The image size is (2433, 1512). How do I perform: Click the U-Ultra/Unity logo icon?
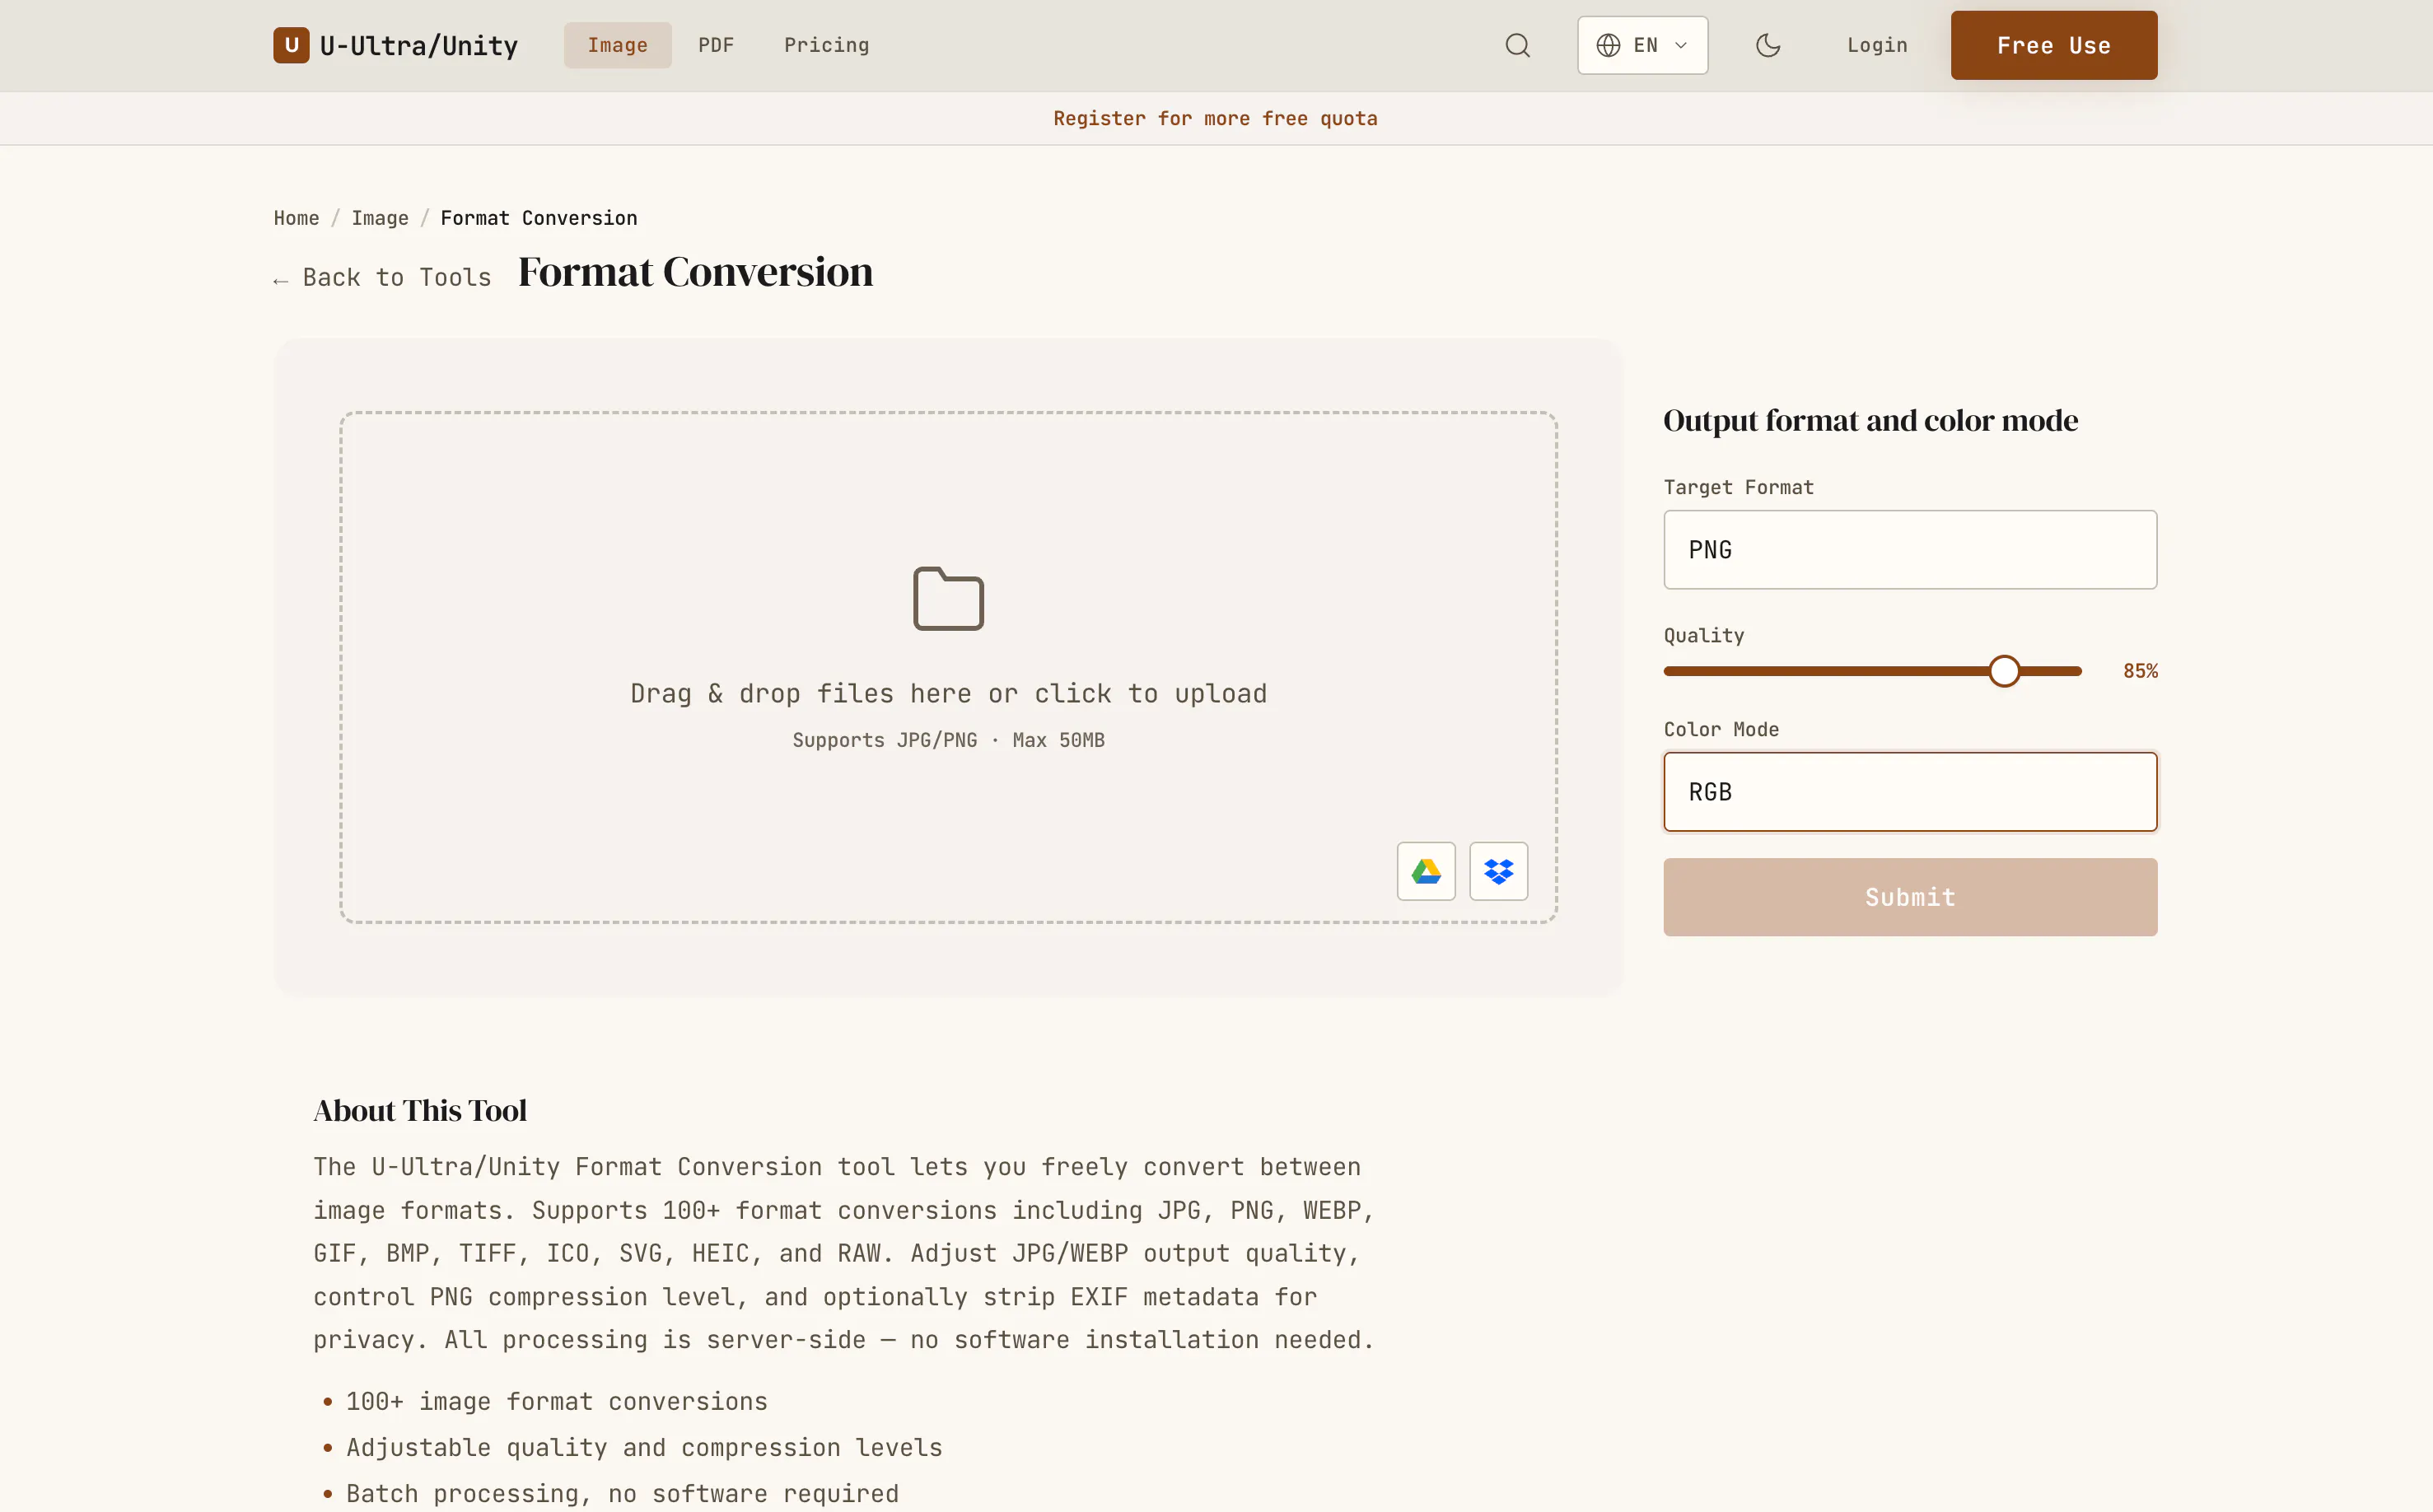(291, 45)
